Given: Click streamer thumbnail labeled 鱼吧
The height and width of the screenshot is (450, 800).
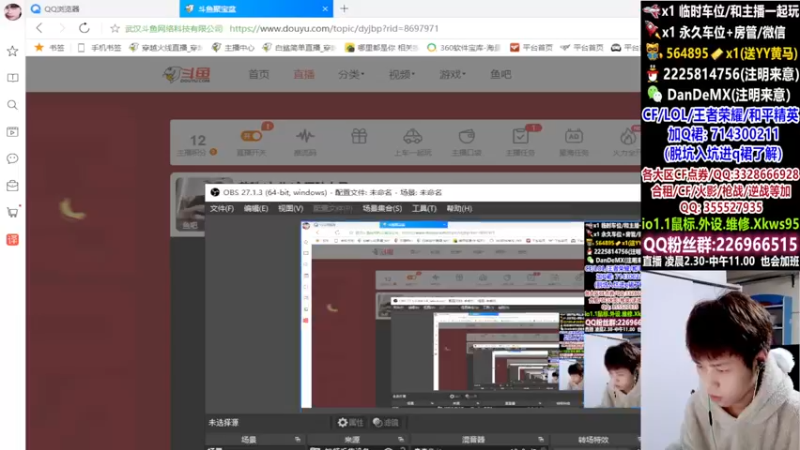Looking at the screenshot, I should [190, 205].
